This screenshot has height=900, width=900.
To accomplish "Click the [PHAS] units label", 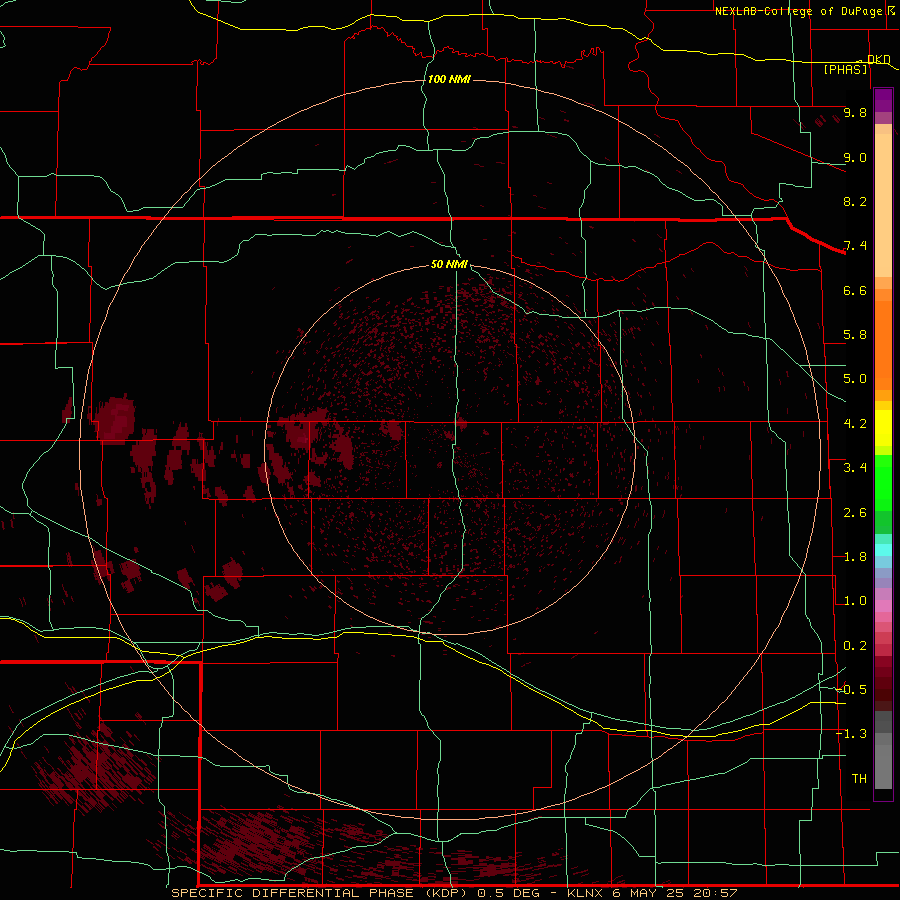I will (x=845, y=69).
